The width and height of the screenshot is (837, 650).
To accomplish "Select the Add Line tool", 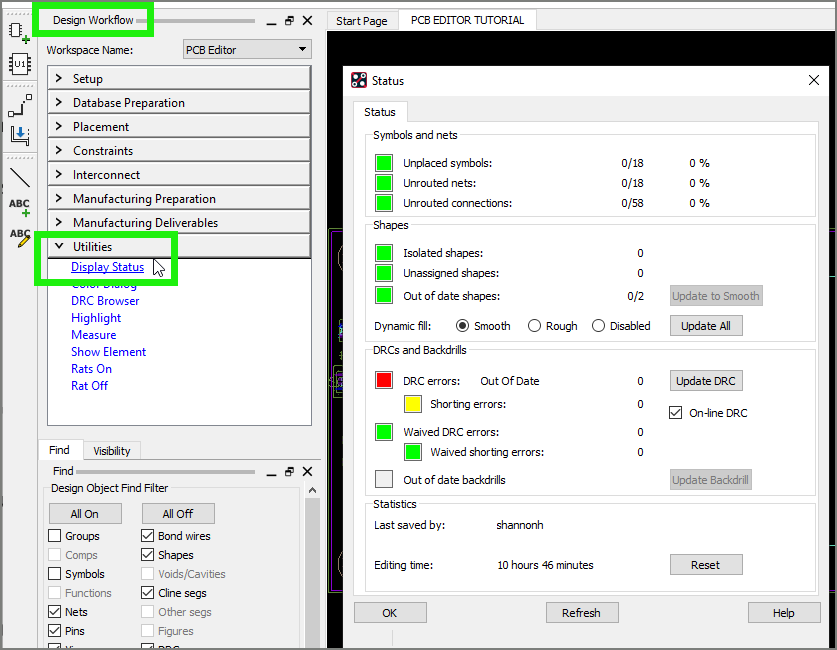I will click(x=19, y=178).
